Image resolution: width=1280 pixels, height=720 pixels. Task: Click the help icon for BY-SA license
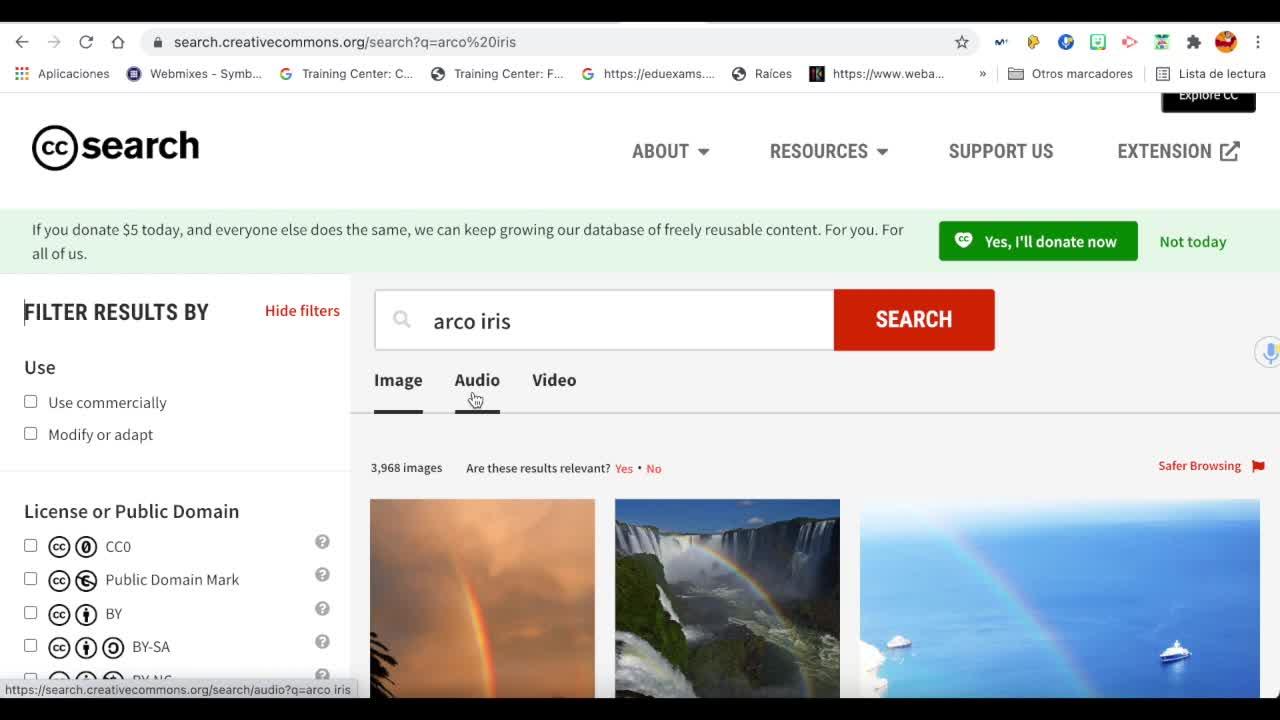[x=322, y=642]
